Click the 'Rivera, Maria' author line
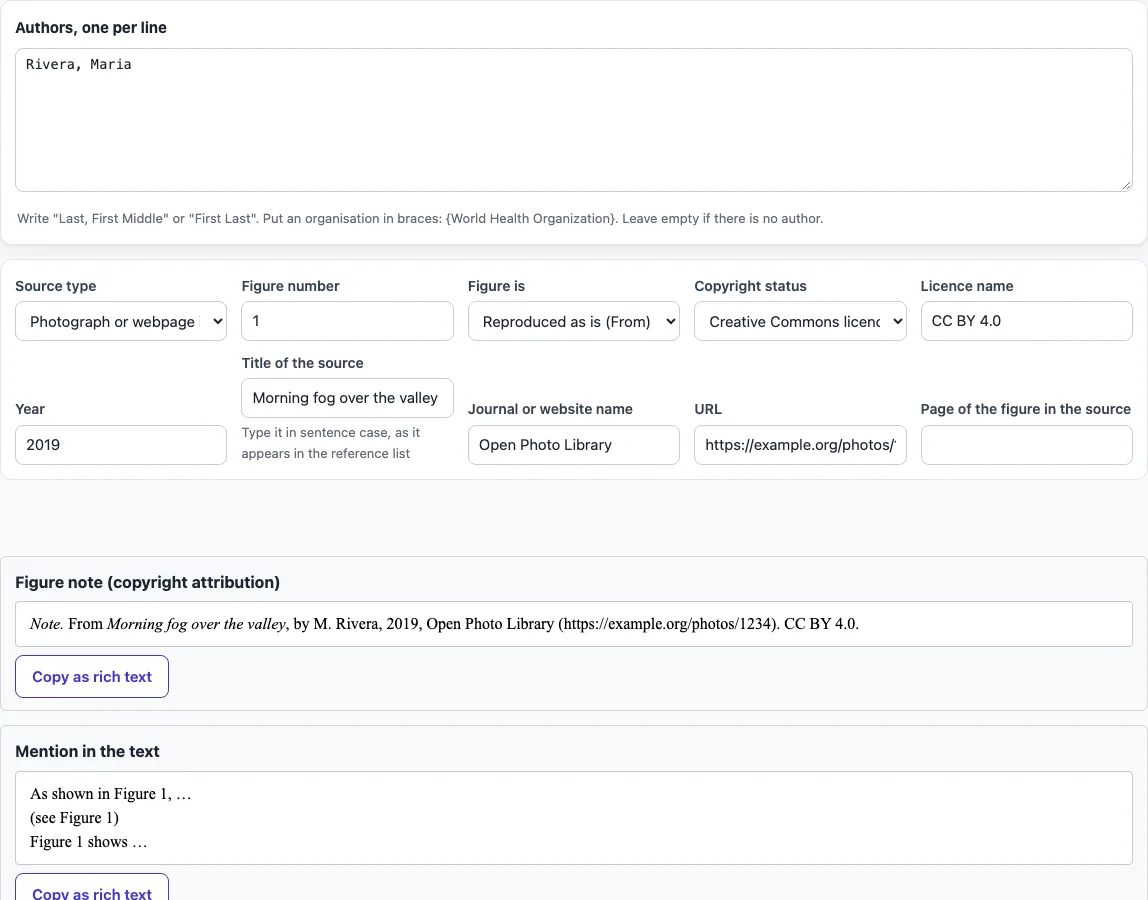This screenshot has width=1148, height=900. [x=78, y=64]
